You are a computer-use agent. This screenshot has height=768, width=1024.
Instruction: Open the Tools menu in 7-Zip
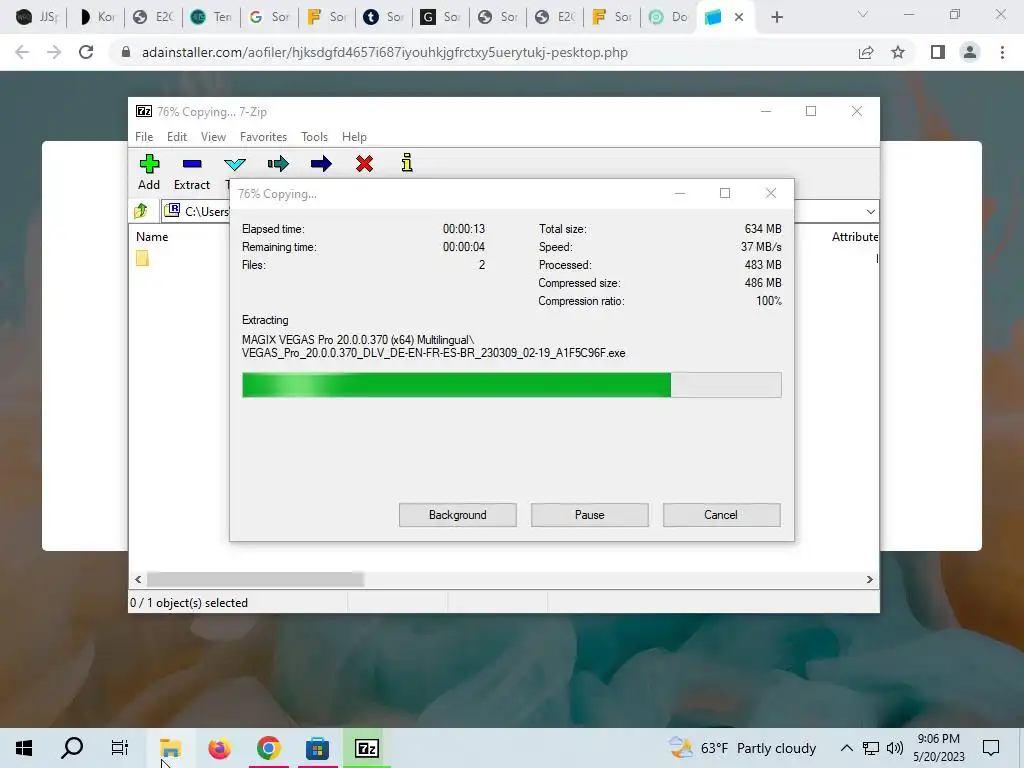click(x=314, y=136)
